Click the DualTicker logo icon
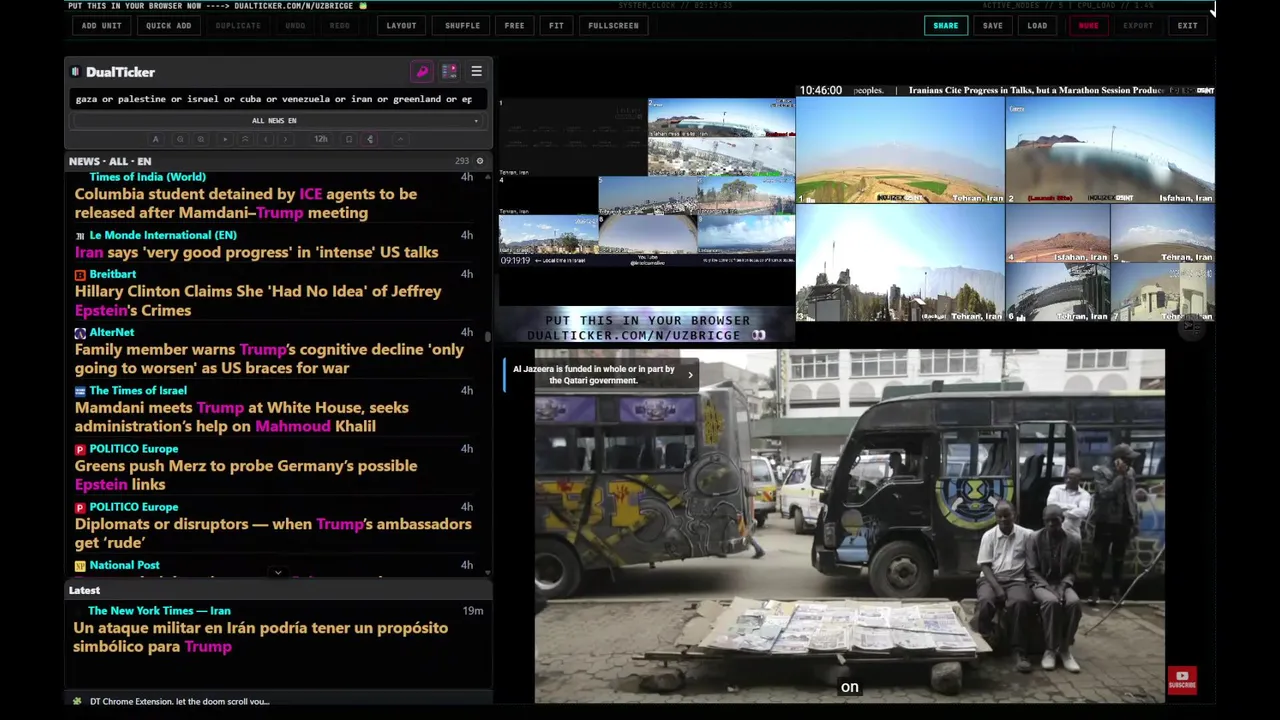The image size is (1280, 720). click(x=74, y=72)
